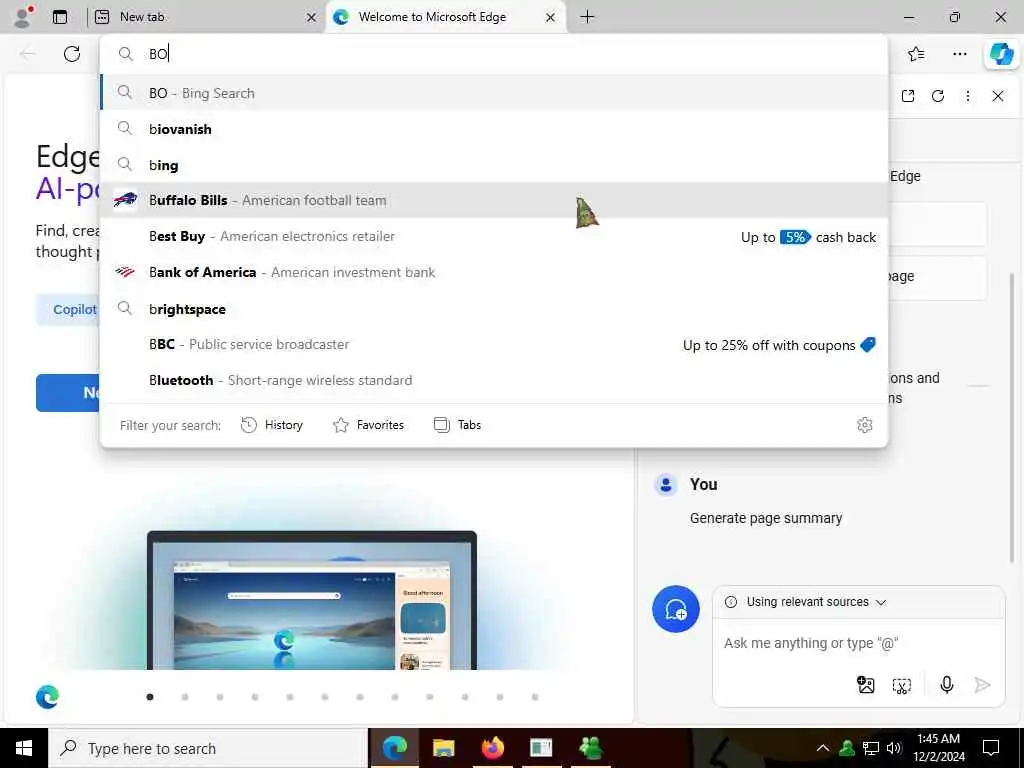Open notification center icon
This screenshot has width=1024, height=768.
991,748
